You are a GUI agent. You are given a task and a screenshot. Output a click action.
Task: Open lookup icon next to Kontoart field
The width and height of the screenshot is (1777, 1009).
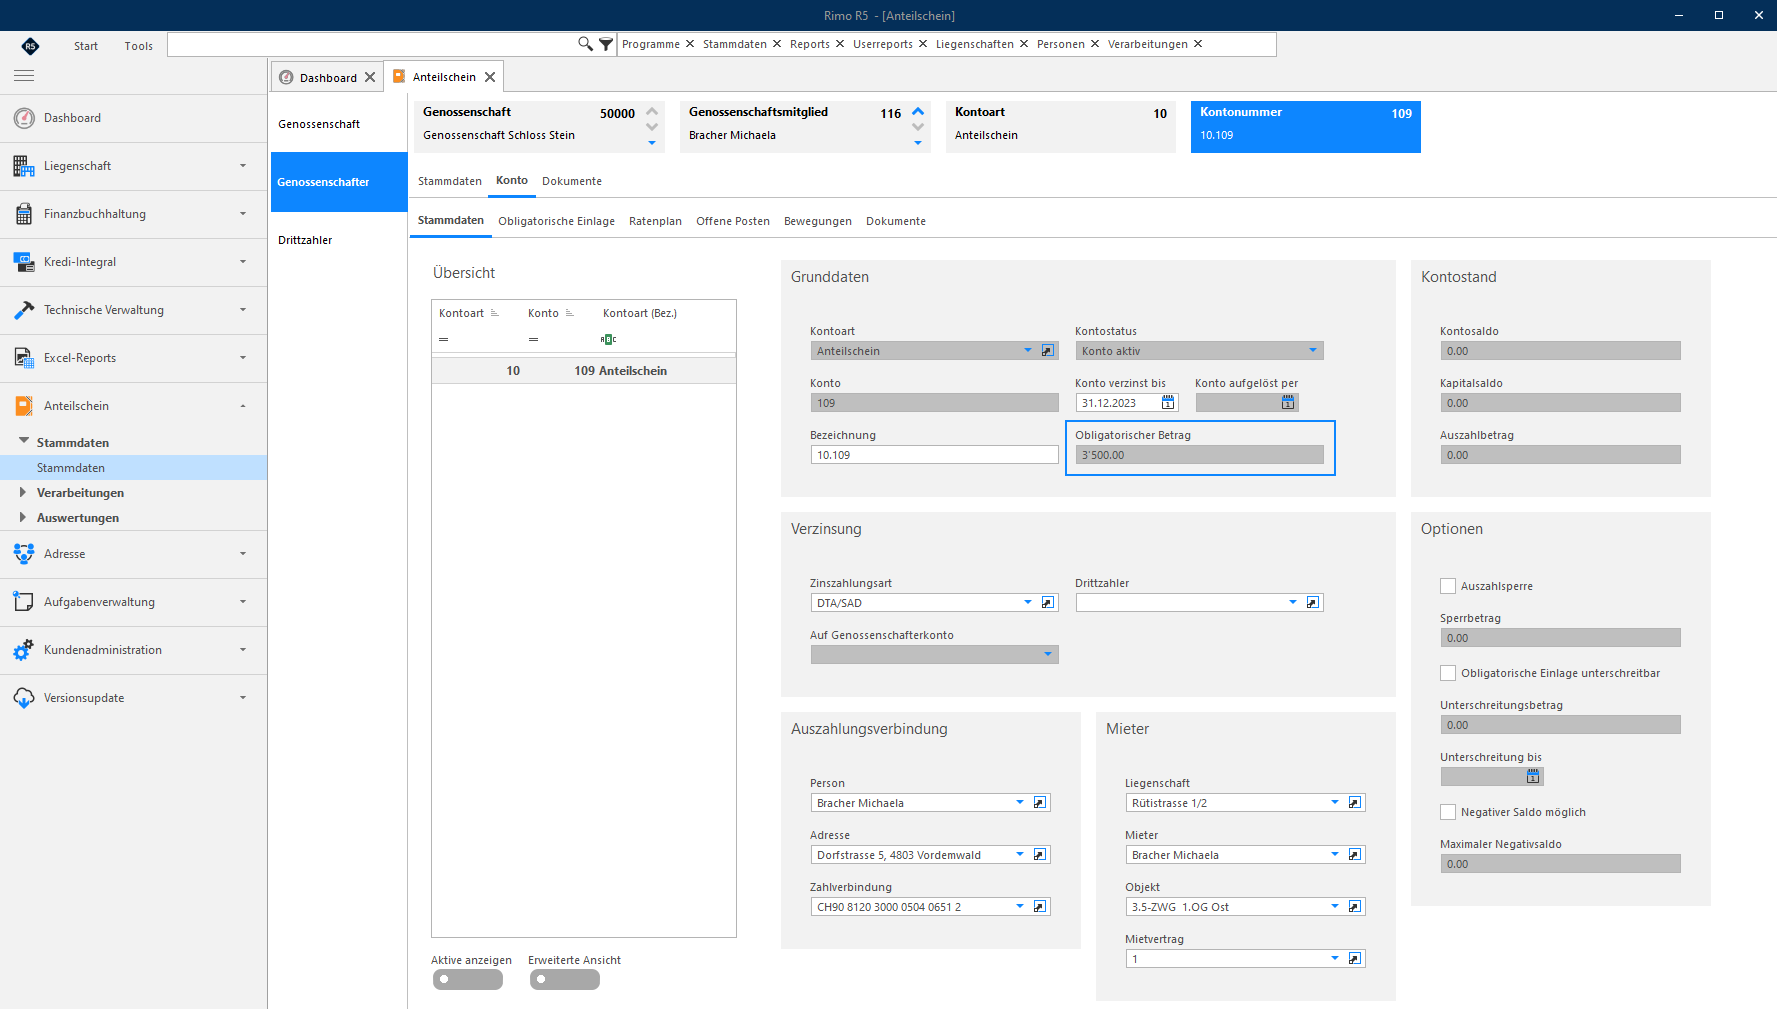pyautogui.click(x=1048, y=351)
